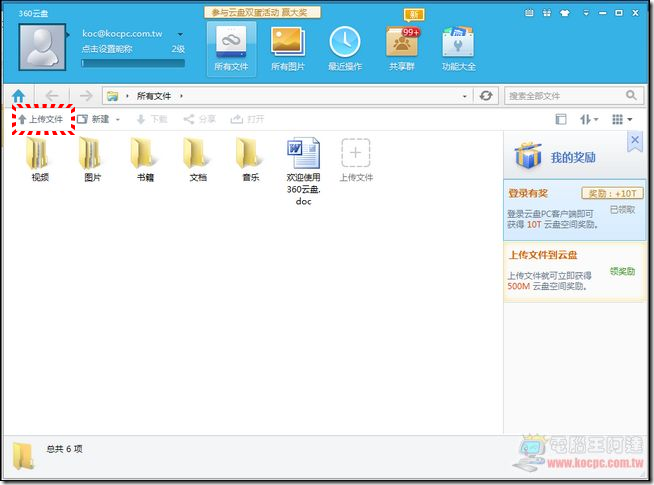Select the 欢迎使用360云盘.doc file

[x=303, y=171]
